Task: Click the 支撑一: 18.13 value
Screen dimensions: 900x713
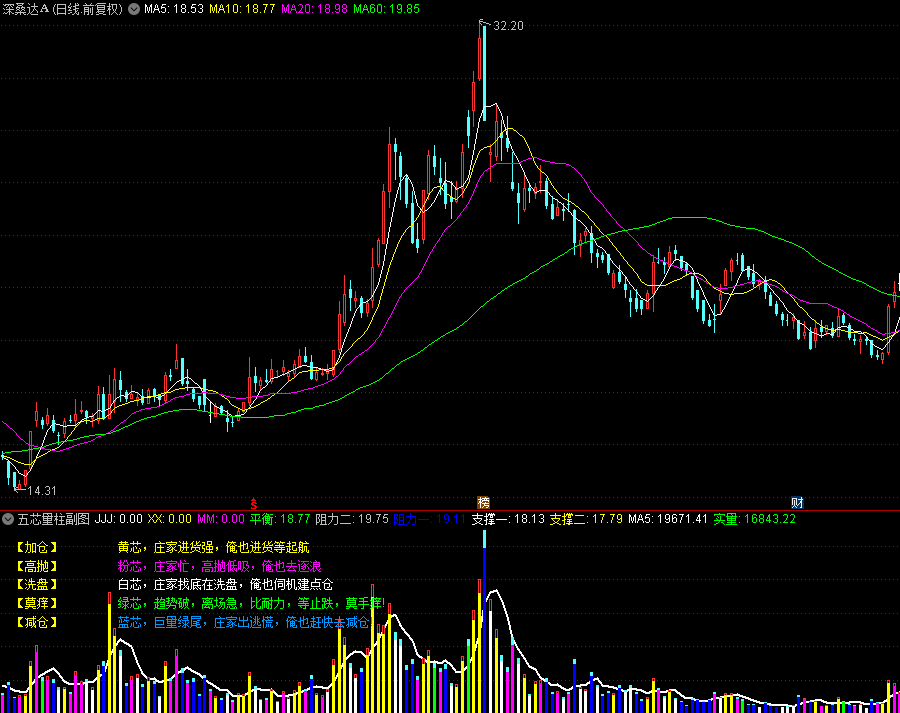Action: pyautogui.click(x=508, y=519)
